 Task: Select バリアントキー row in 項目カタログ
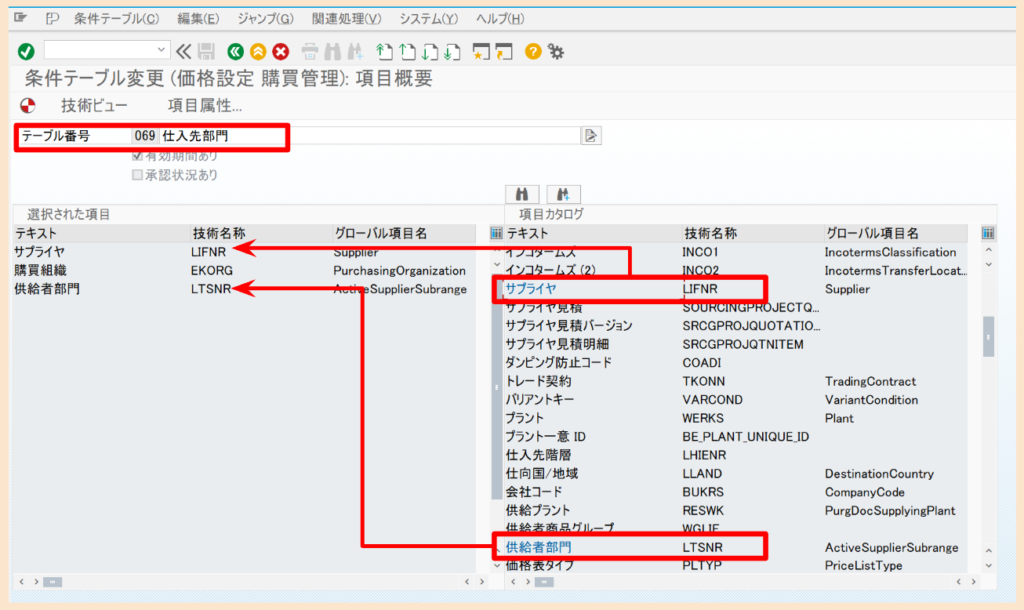(x=735, y=400)
